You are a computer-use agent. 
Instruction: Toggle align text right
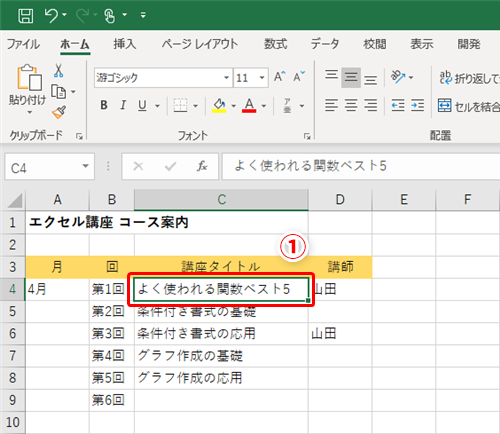[370, 105]
